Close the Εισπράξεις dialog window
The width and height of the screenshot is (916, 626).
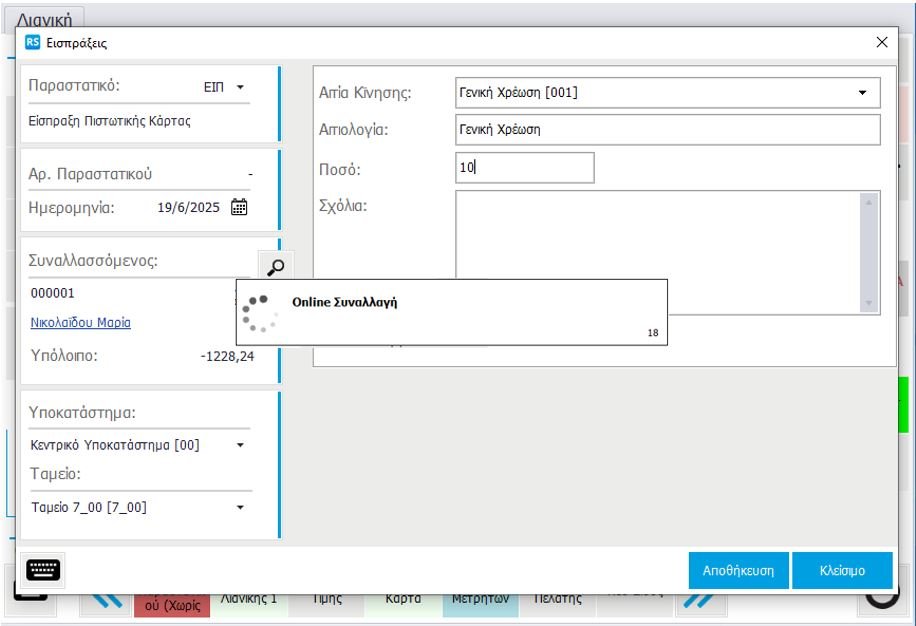point(881,43)
